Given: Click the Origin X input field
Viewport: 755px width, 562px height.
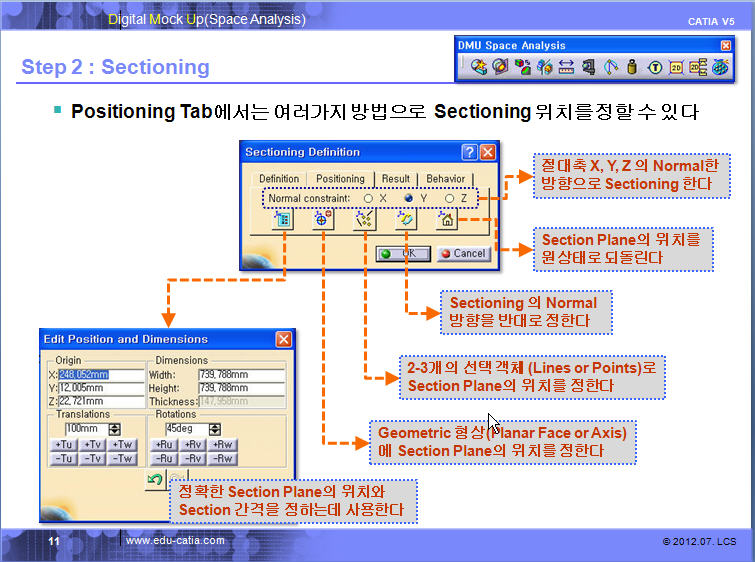Looking at the screenshot, I should (x=89, y=375).
